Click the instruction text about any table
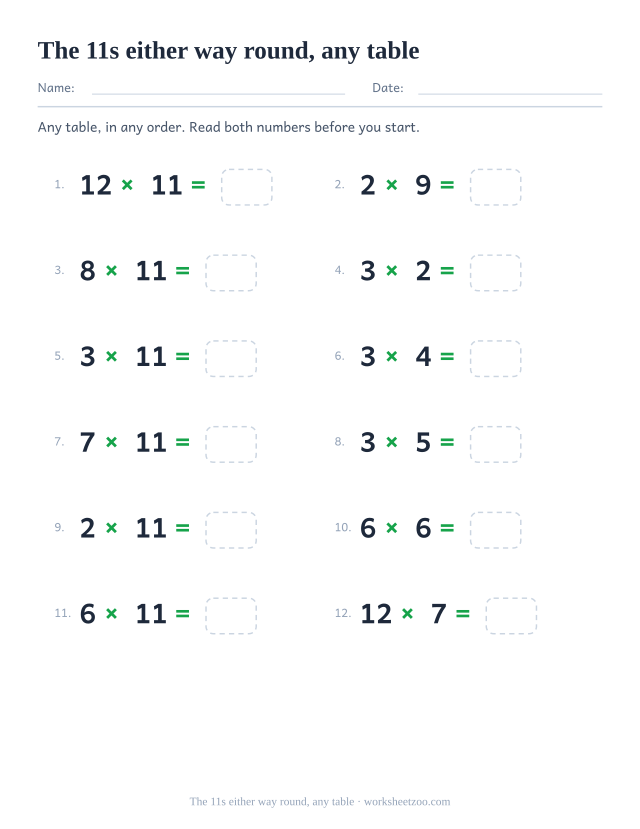Viewport: 640px width, 829px height. click(x=228, y=127)
